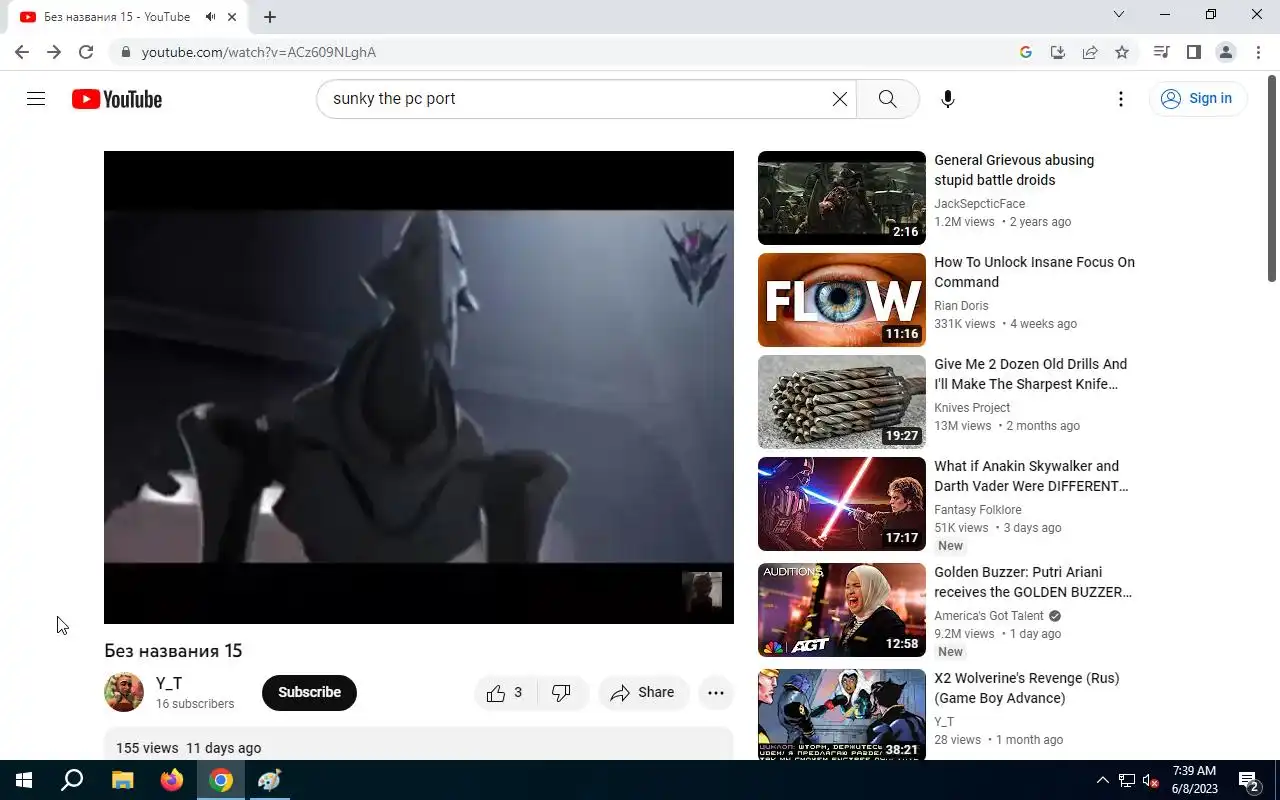The width and height of the screenshot is (1280, 800).
Task: Visit JackSepcticFace channel name
Action: pos(979,204)
